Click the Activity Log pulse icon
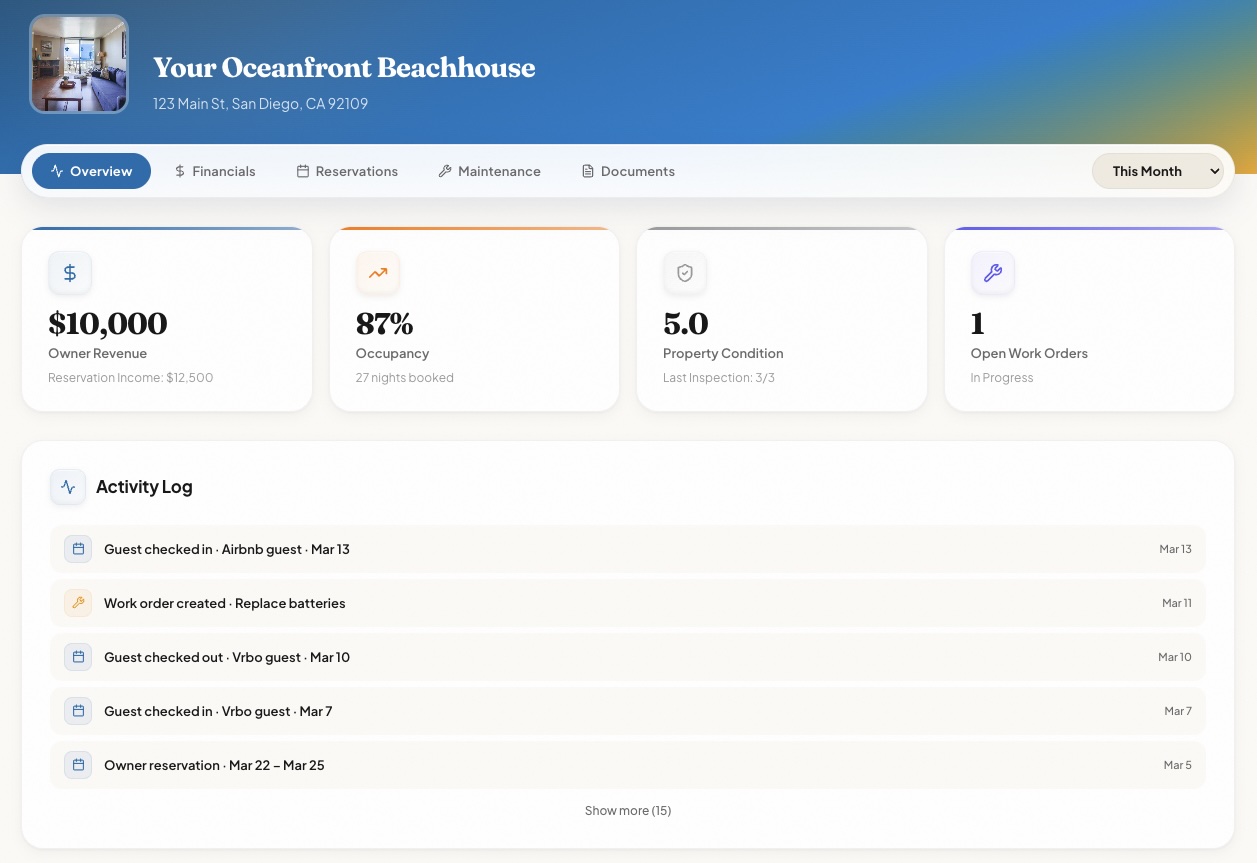Image resolution: width=1257 pixels, height=863 pixels. pos(68,486)
